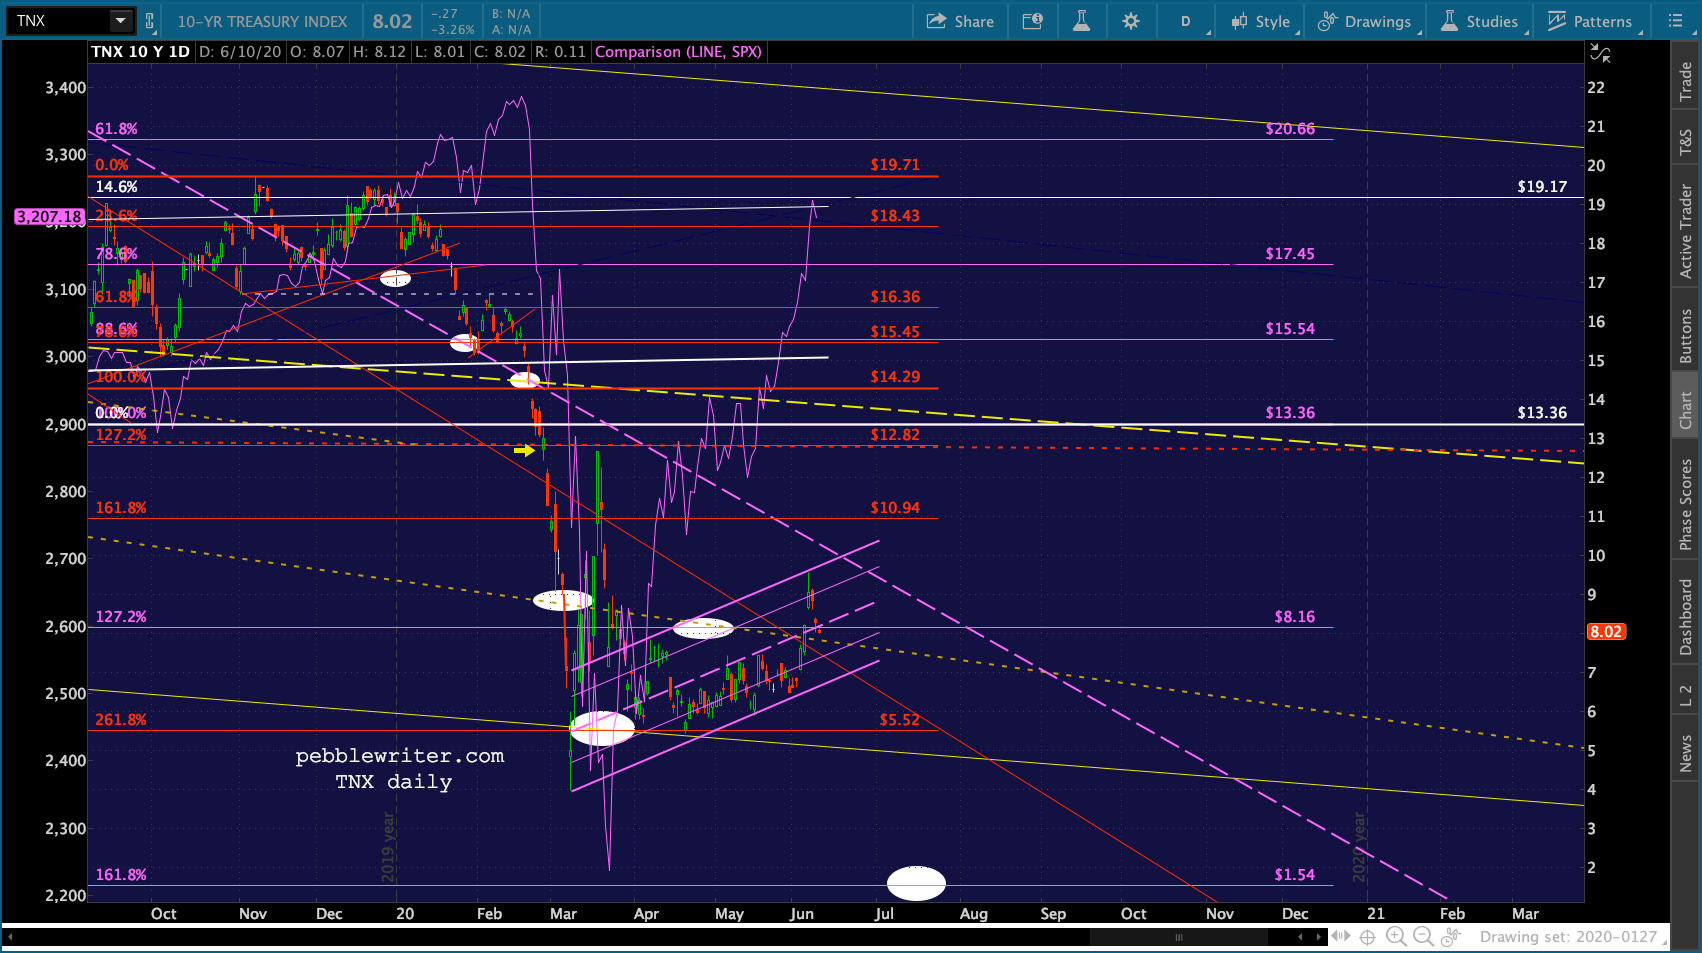Click the $5.52 Fibonacci level label

click(x=899, y=720)
